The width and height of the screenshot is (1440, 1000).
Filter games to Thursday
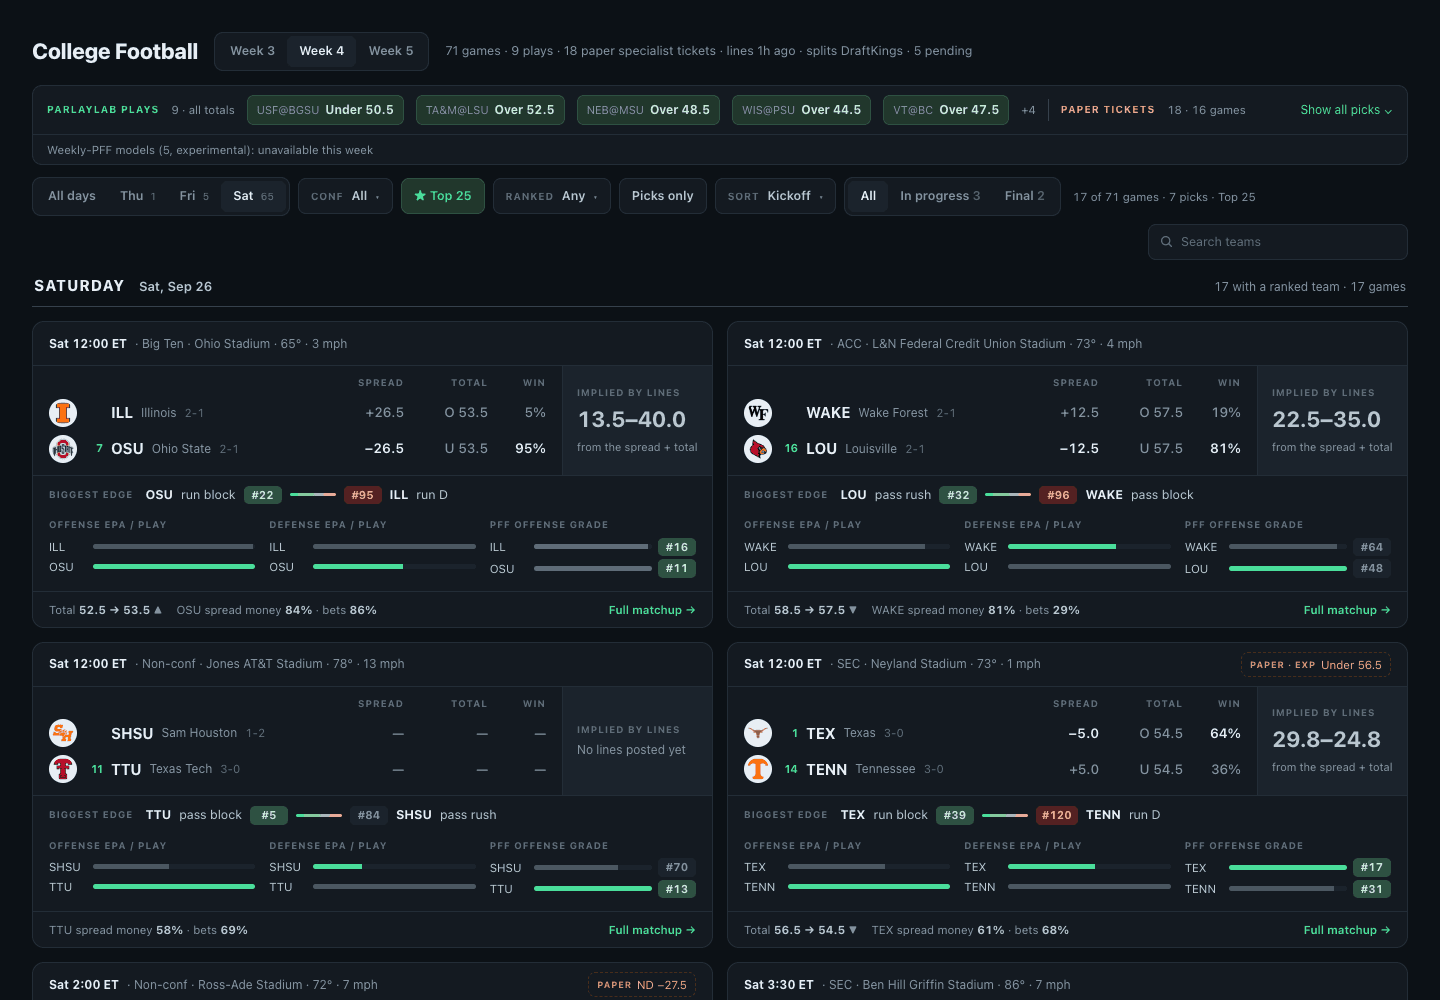coord(138,196)
